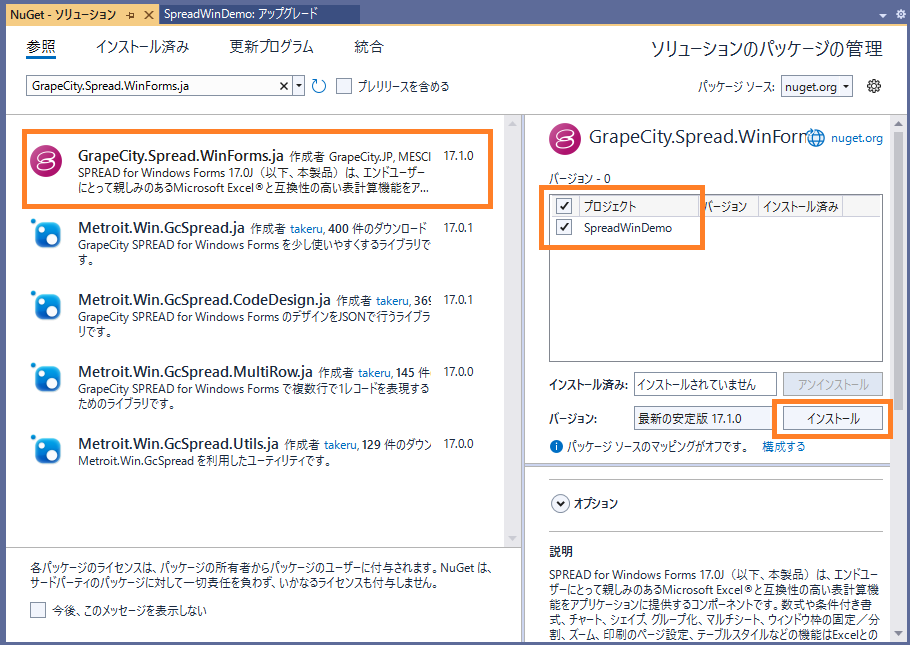Select GrapeCity.Spread.WinForms.ja package title
This screenshot has width=910, height=645.
point(180,156)
